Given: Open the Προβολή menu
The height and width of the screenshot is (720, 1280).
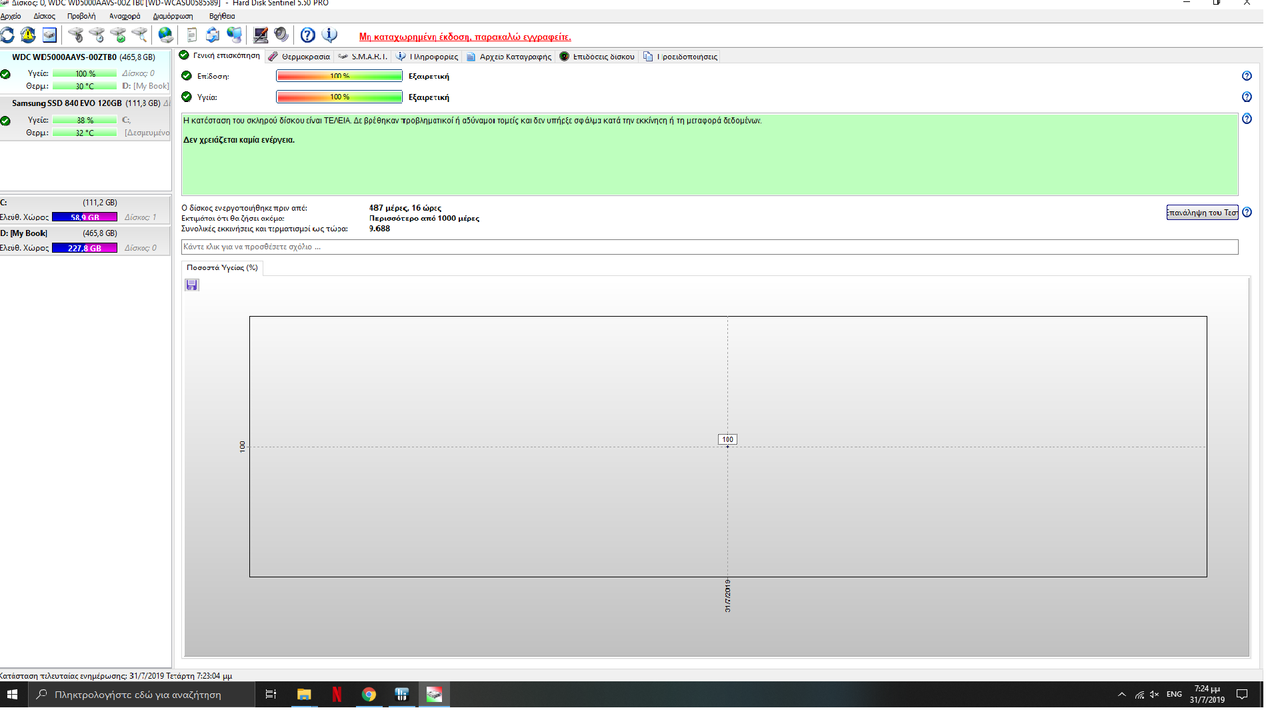Looking at the screenshot, I should pos(82,16).
